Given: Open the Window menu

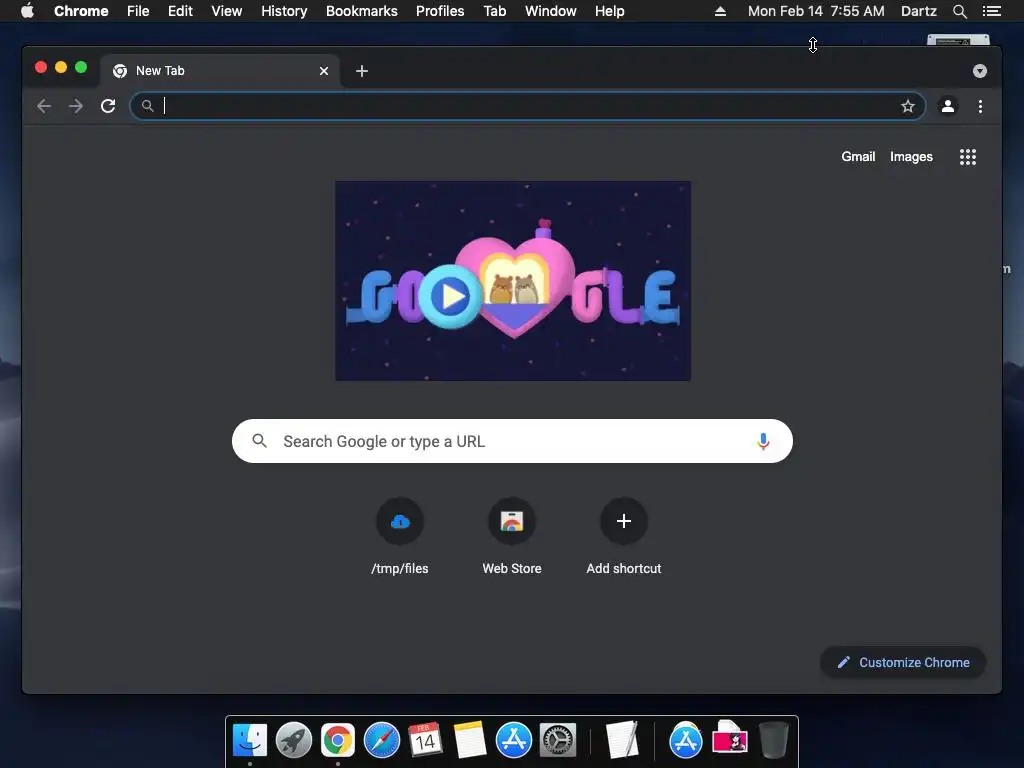Looking at the screenshot, I should (x=551, y=11).
